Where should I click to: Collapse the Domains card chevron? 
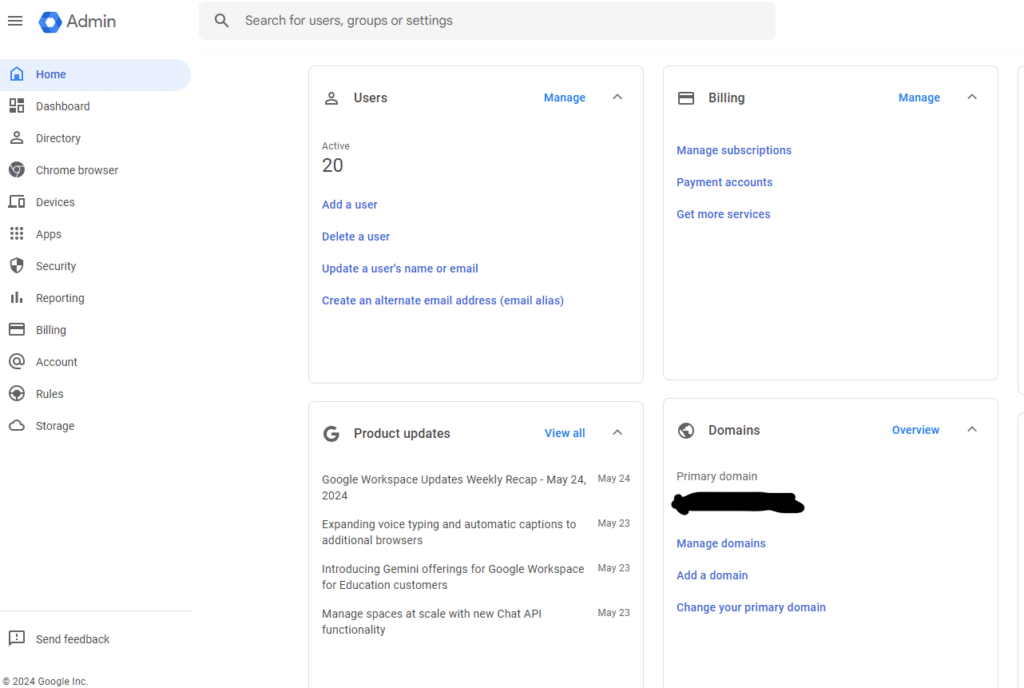point(972,430)
